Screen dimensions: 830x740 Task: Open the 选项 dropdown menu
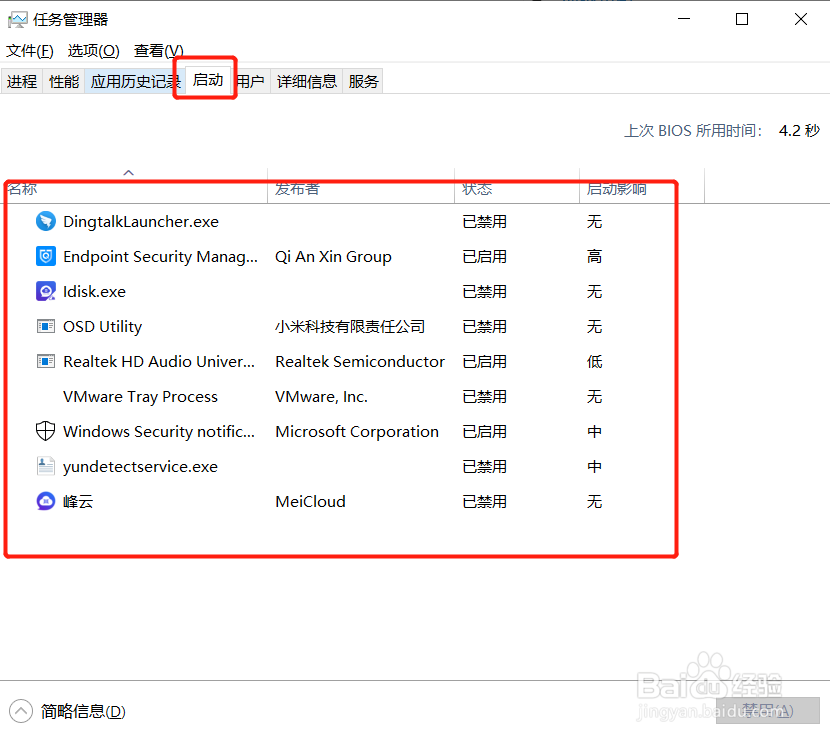coord(93,50)
